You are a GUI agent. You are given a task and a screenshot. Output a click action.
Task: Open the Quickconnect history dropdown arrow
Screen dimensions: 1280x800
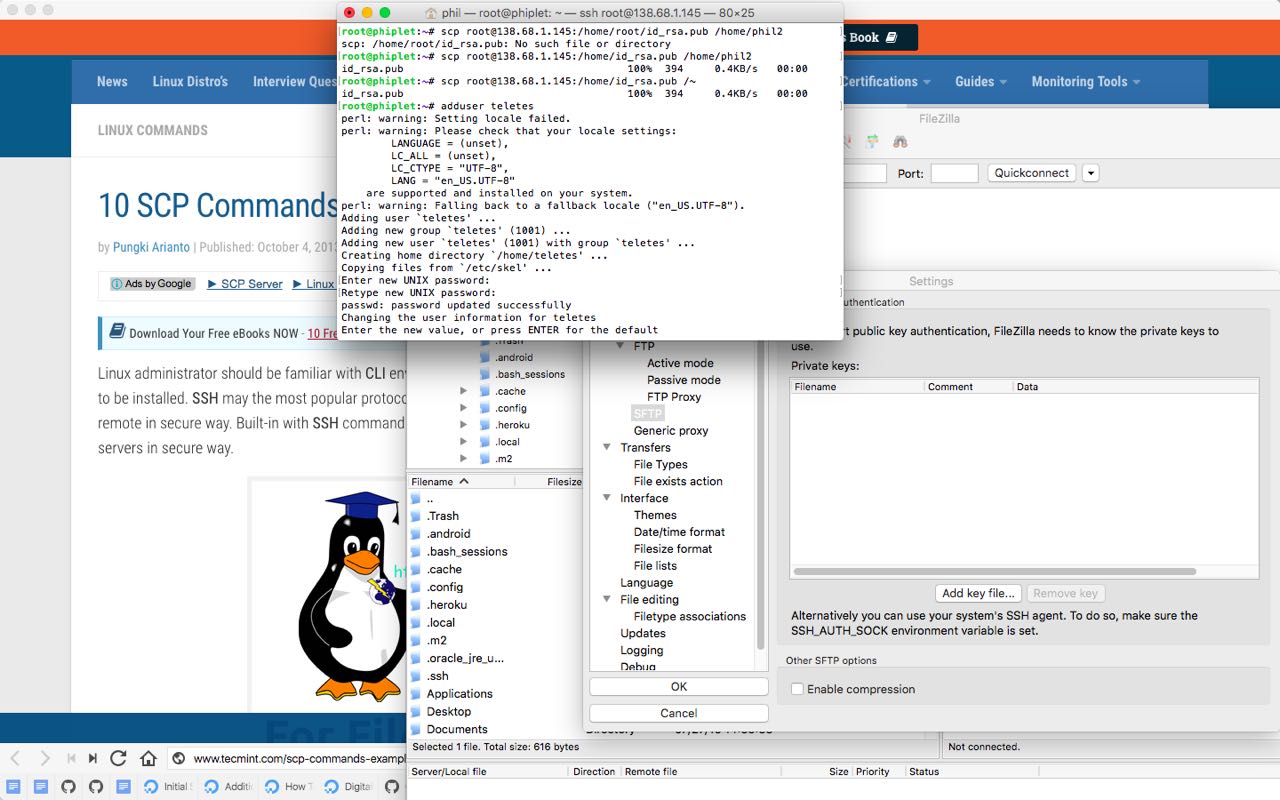click(x=1090, y=173)
